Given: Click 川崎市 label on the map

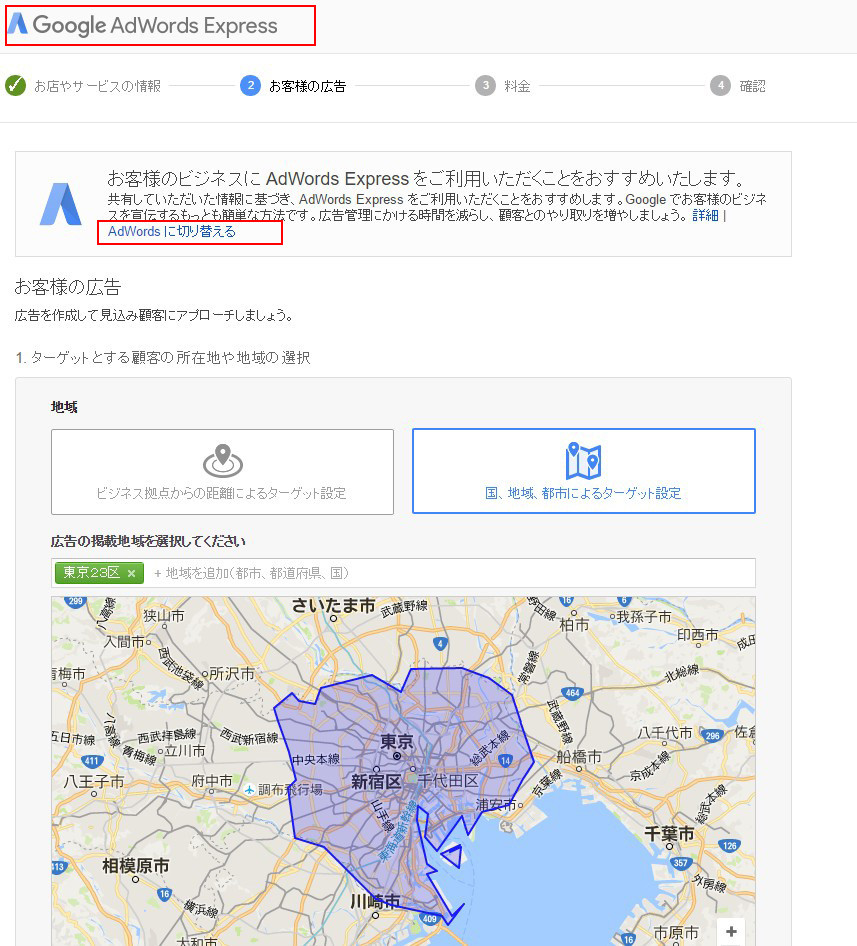Looking at the screenshot, I should [x=375, y=901].
